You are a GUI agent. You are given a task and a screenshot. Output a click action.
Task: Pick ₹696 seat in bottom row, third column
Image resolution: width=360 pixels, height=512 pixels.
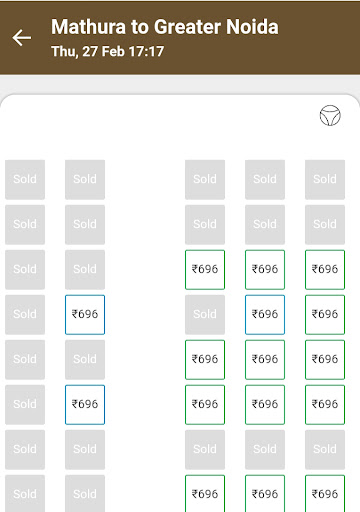(205, 493)
